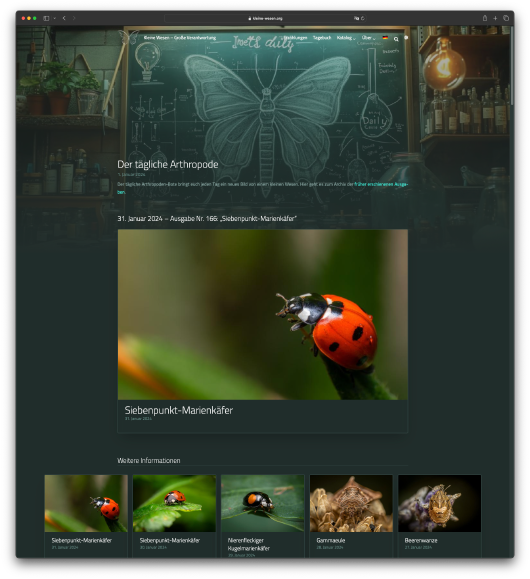Open the Siebenpunkt-Marienkäfer article title

point(178,410)
